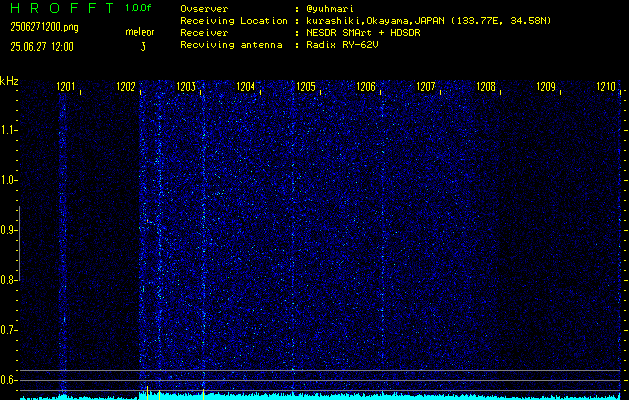The image size is (629, 400).
Task: Click the 0.8 kHz frequency label
Action: point(8,280)
